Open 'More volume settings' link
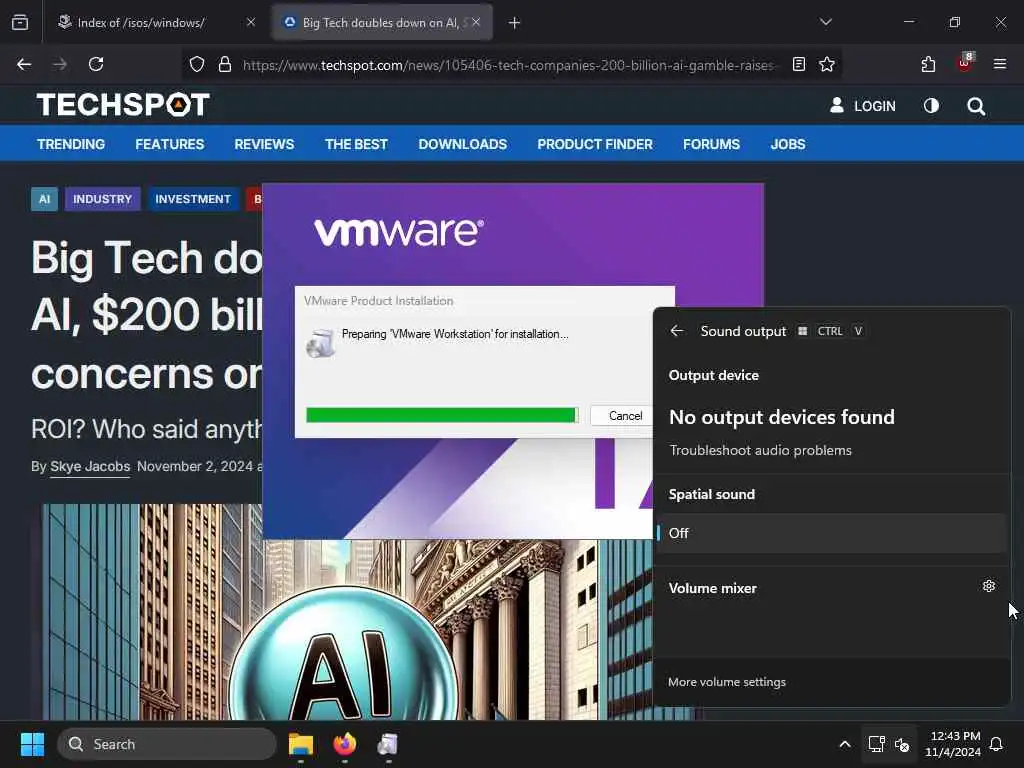Screen dimensions: 1024x768 [727, 682]
